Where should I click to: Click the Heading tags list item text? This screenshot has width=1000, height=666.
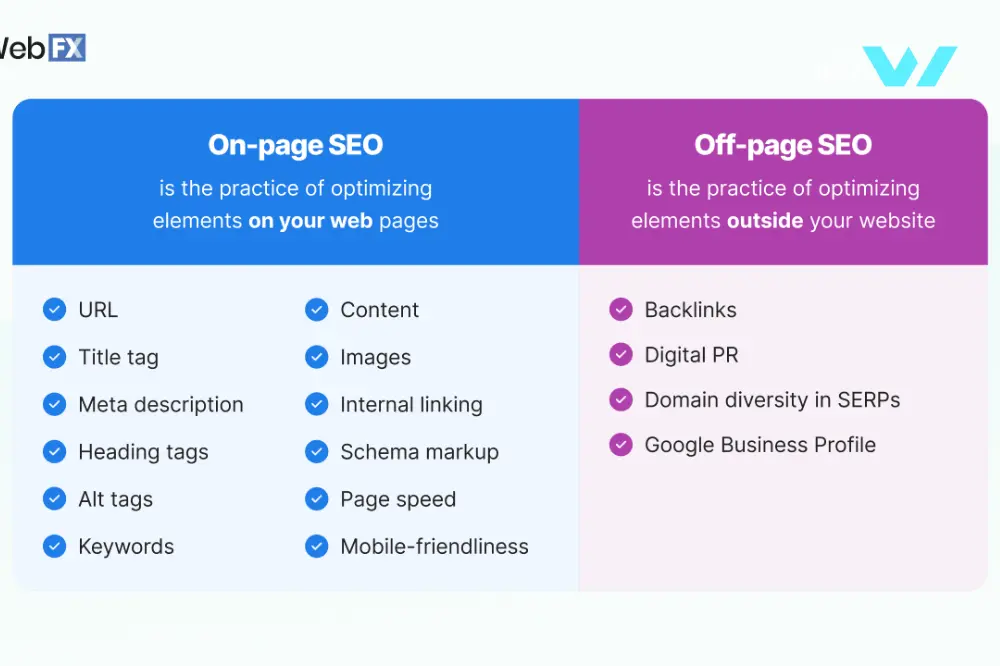(x=143, y=452)
